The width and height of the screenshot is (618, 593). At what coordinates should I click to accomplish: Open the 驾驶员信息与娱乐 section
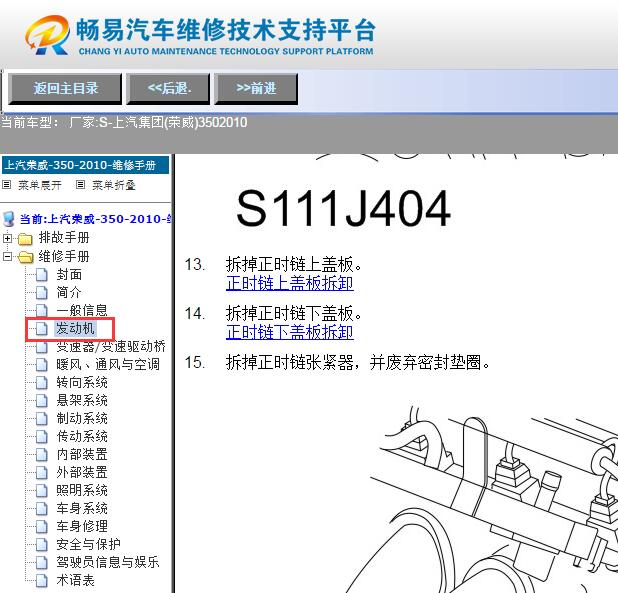[108, 562]
